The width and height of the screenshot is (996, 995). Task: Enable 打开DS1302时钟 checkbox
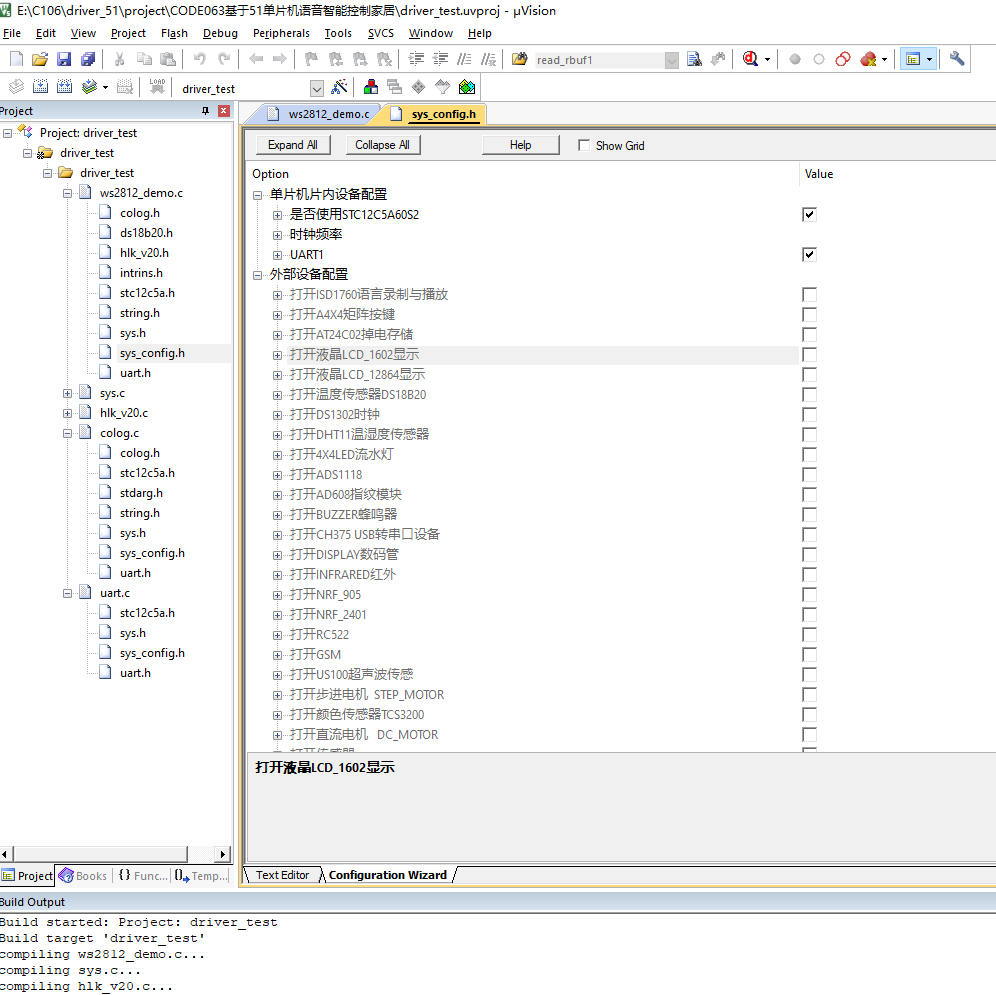point(809,414)
